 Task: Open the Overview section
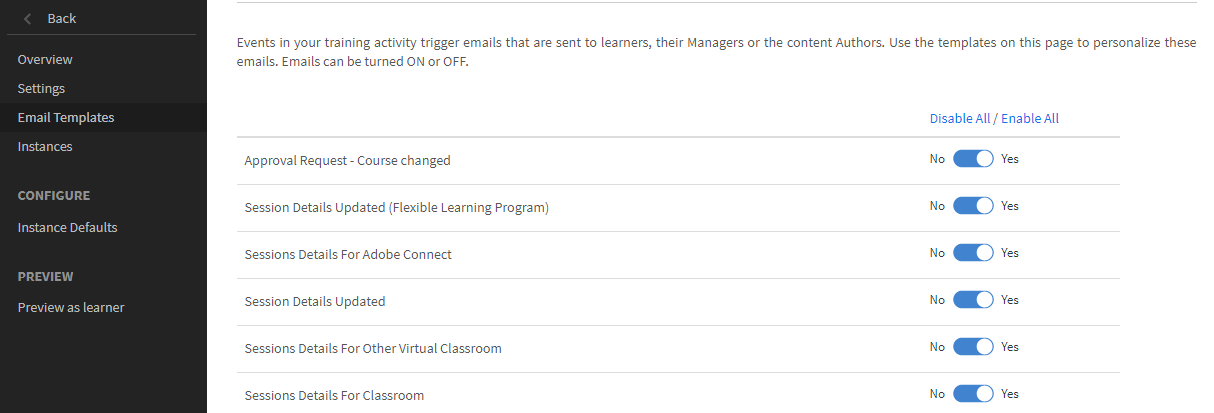click(x=45, y=60)
